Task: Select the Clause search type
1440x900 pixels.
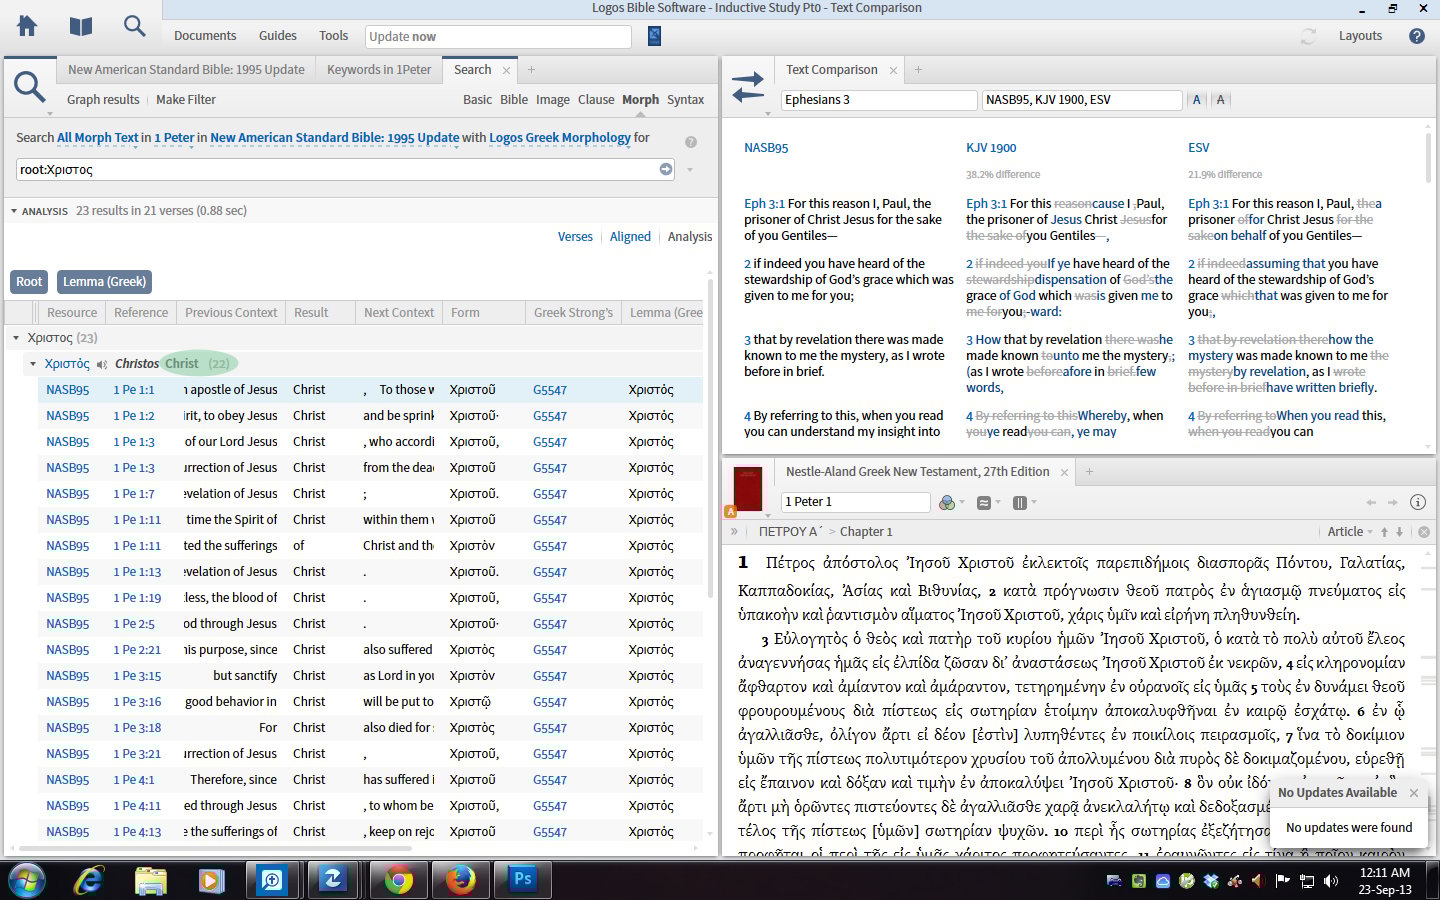Action: click(x=596, y=100)
